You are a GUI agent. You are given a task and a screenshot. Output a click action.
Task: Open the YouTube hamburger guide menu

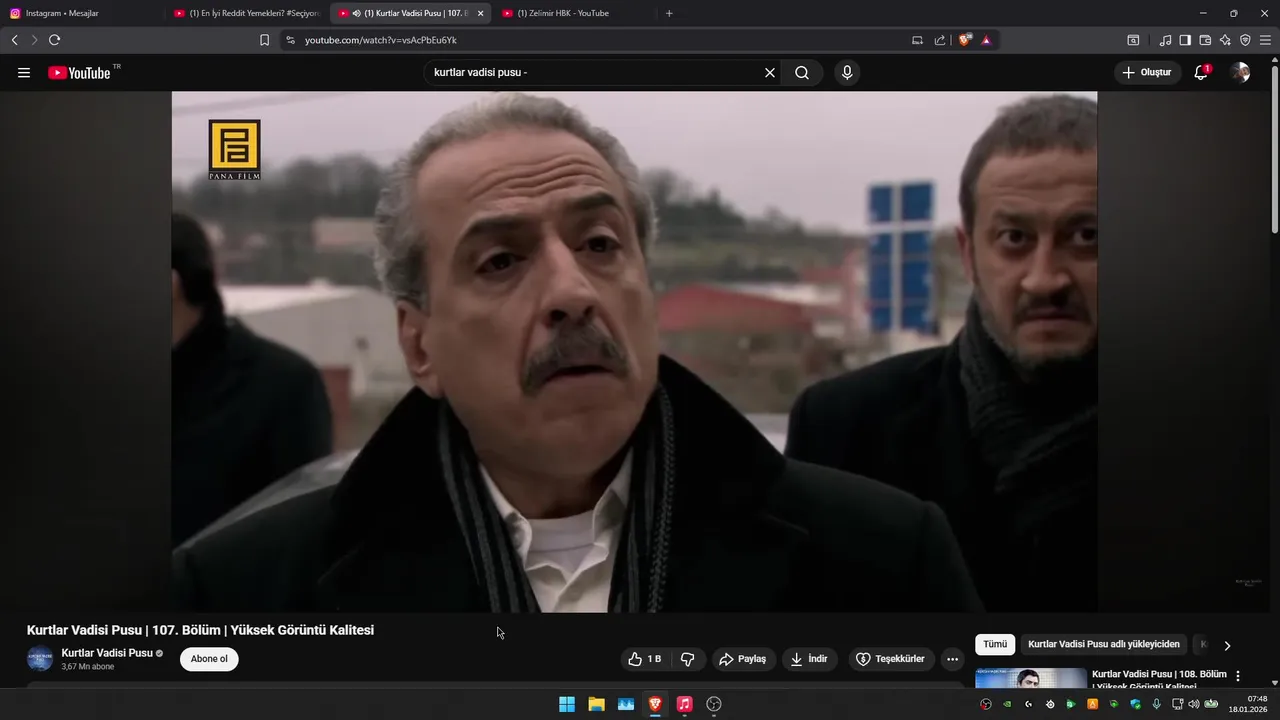(24, 73)
